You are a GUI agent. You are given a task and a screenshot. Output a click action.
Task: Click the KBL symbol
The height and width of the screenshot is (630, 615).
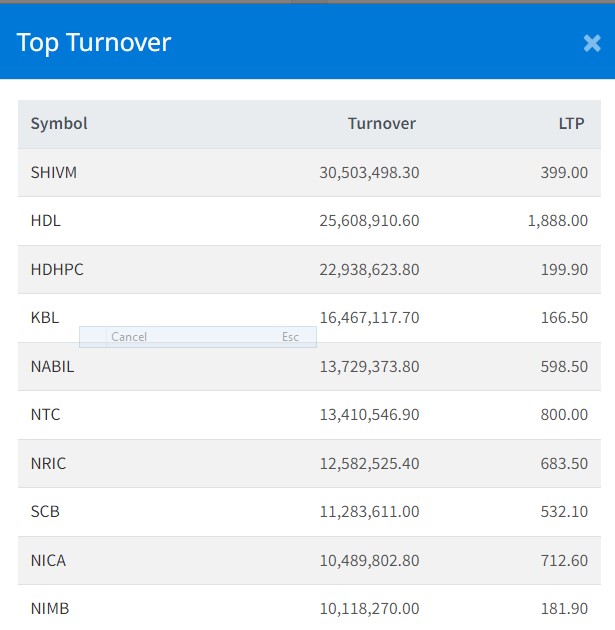(45, 318)
